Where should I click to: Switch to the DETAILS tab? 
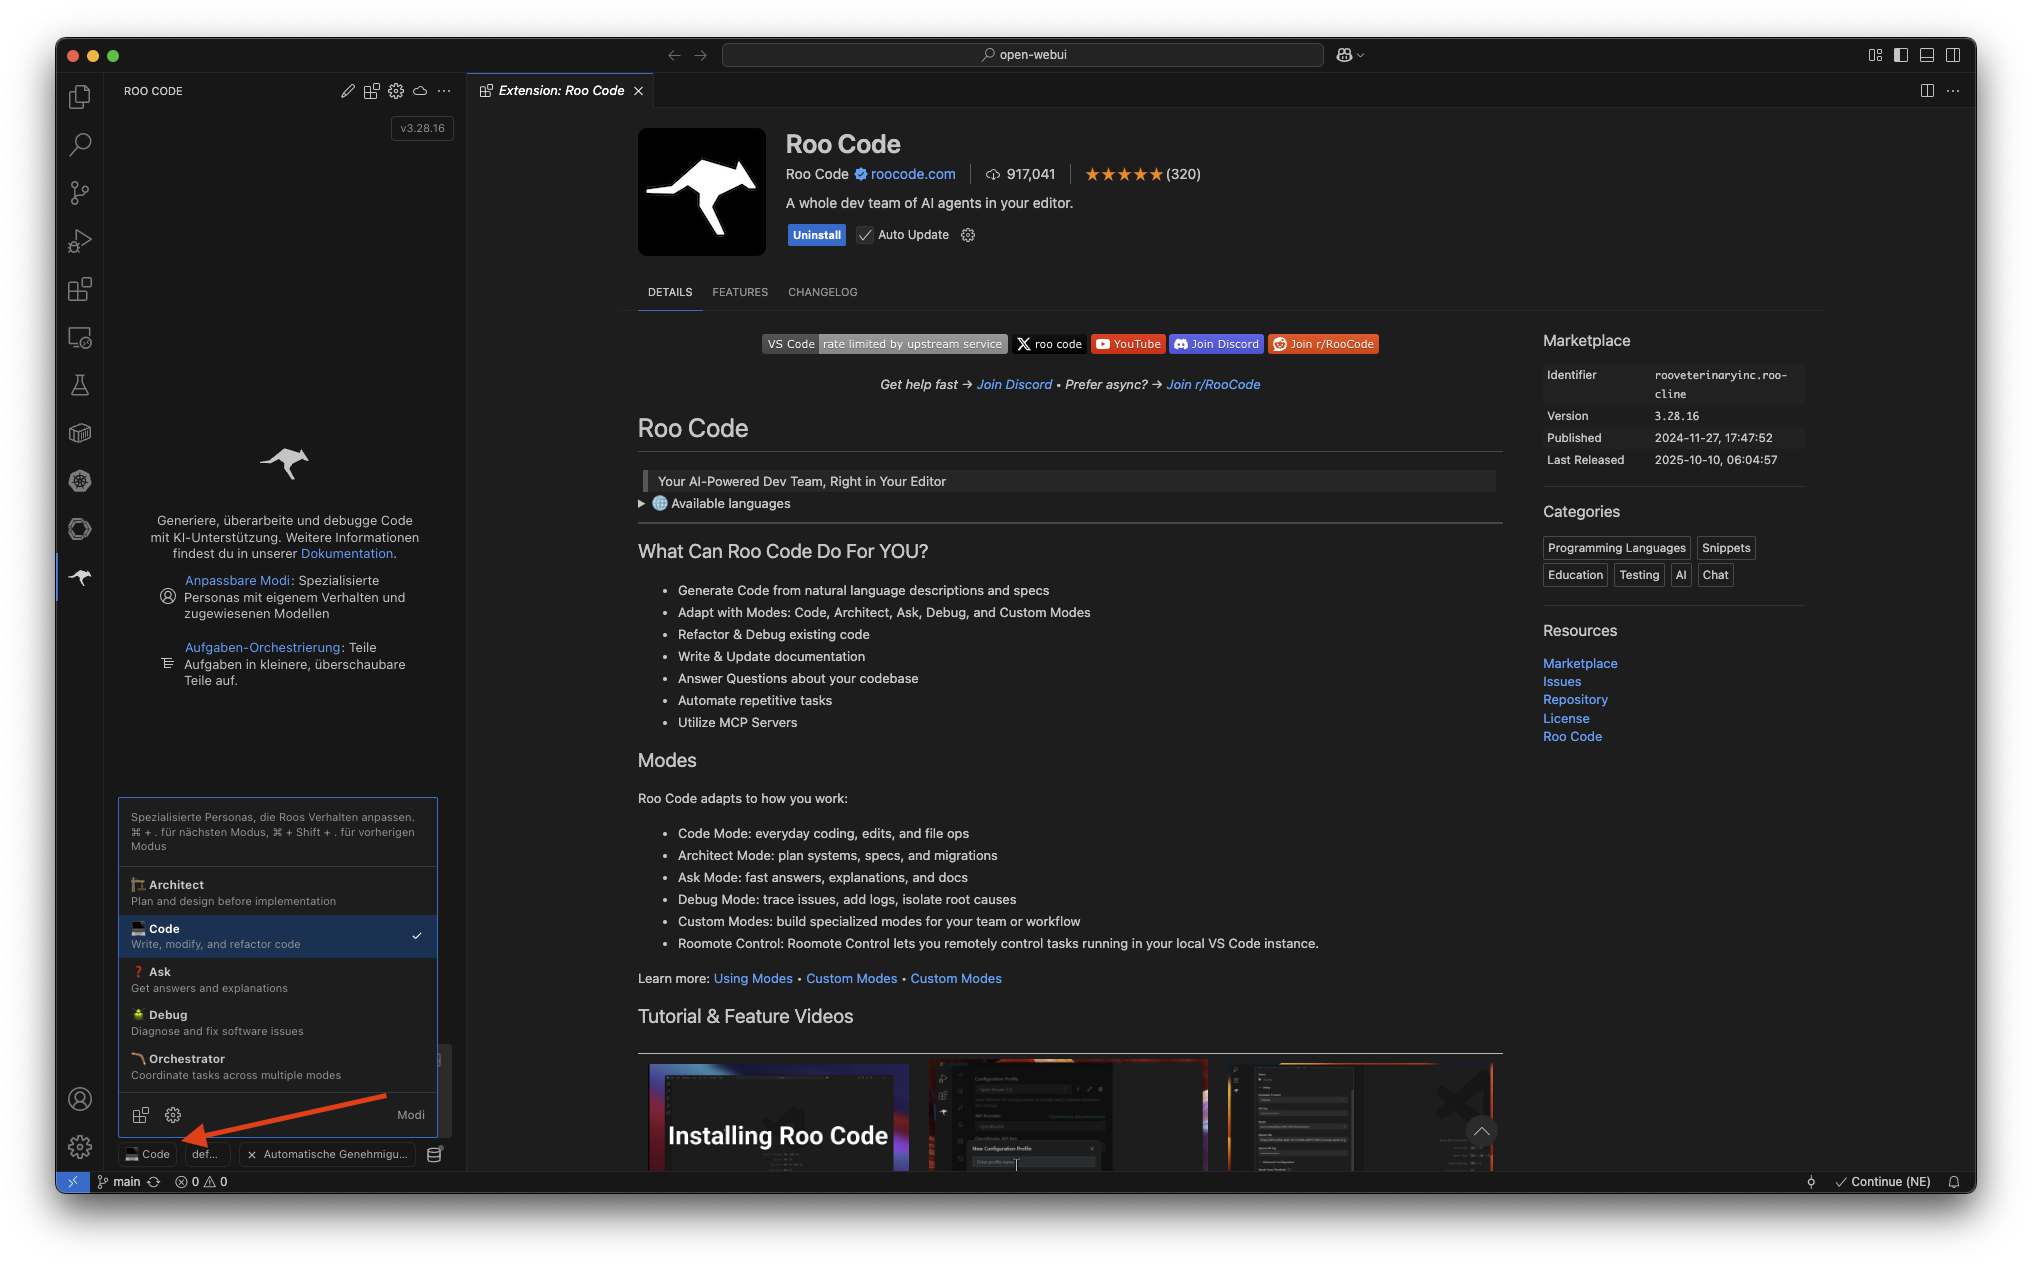(670, 293)
